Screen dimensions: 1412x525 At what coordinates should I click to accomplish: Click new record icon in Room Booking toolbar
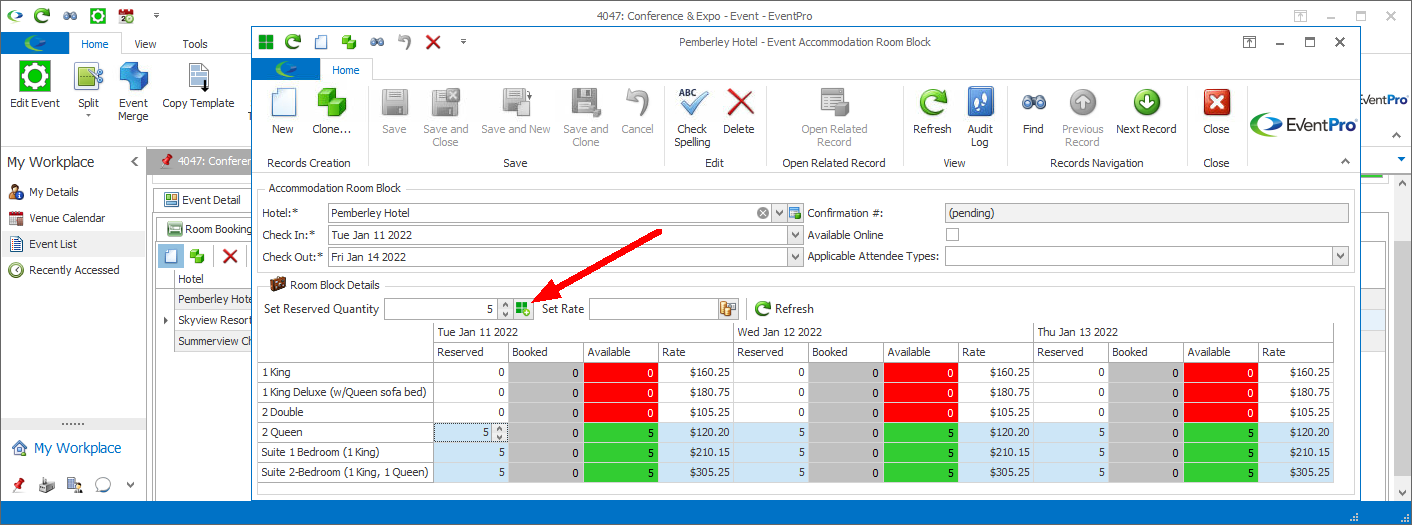tap(170, 256)
